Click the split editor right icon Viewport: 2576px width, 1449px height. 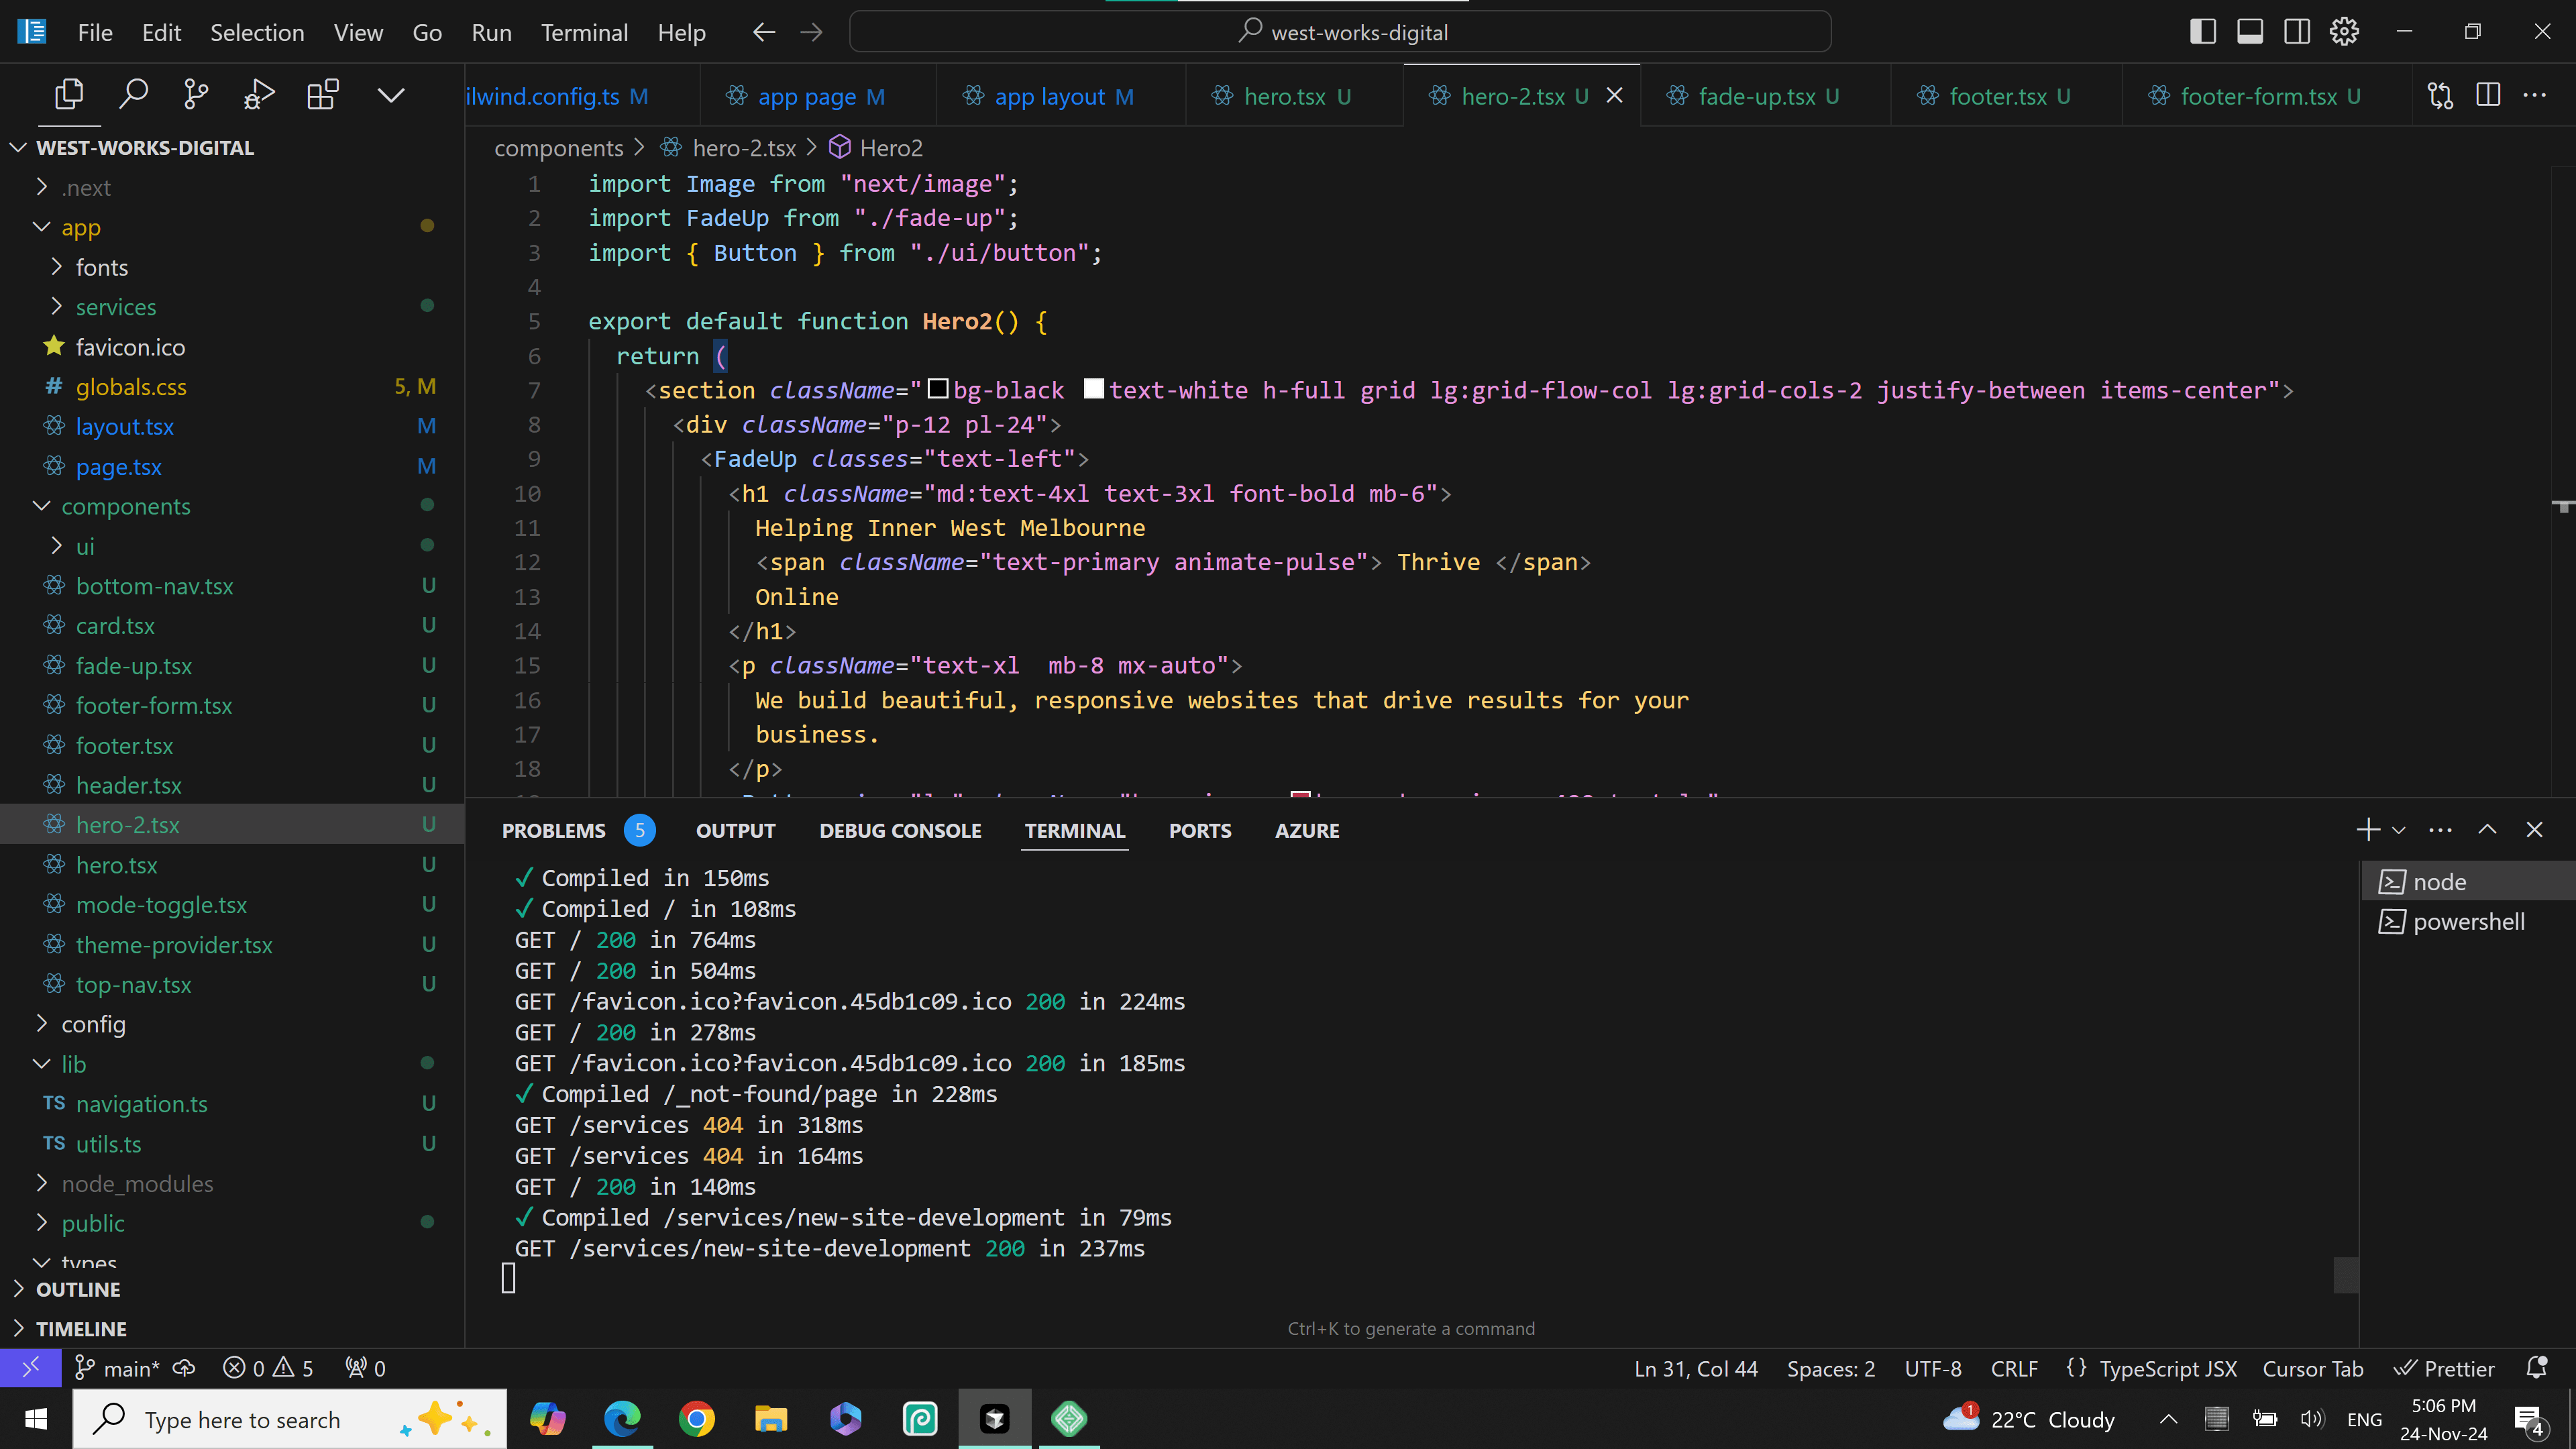point(2487,95)
